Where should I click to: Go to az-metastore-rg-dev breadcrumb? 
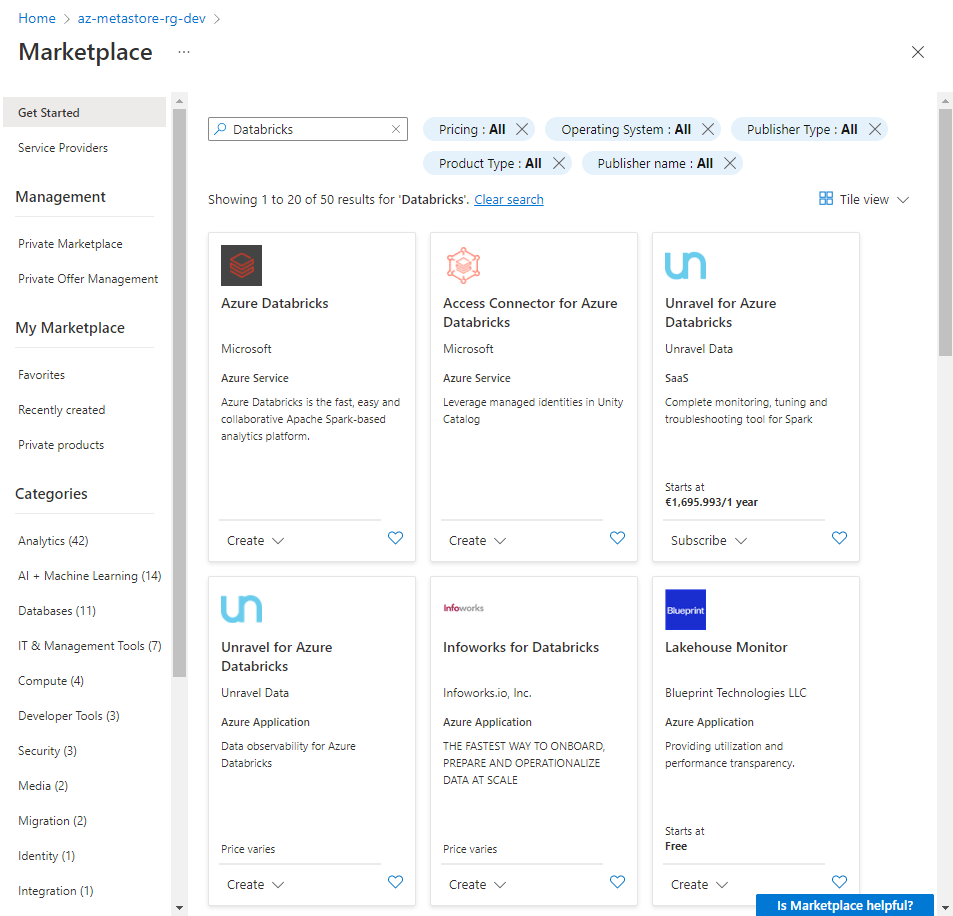click(141, 18)
